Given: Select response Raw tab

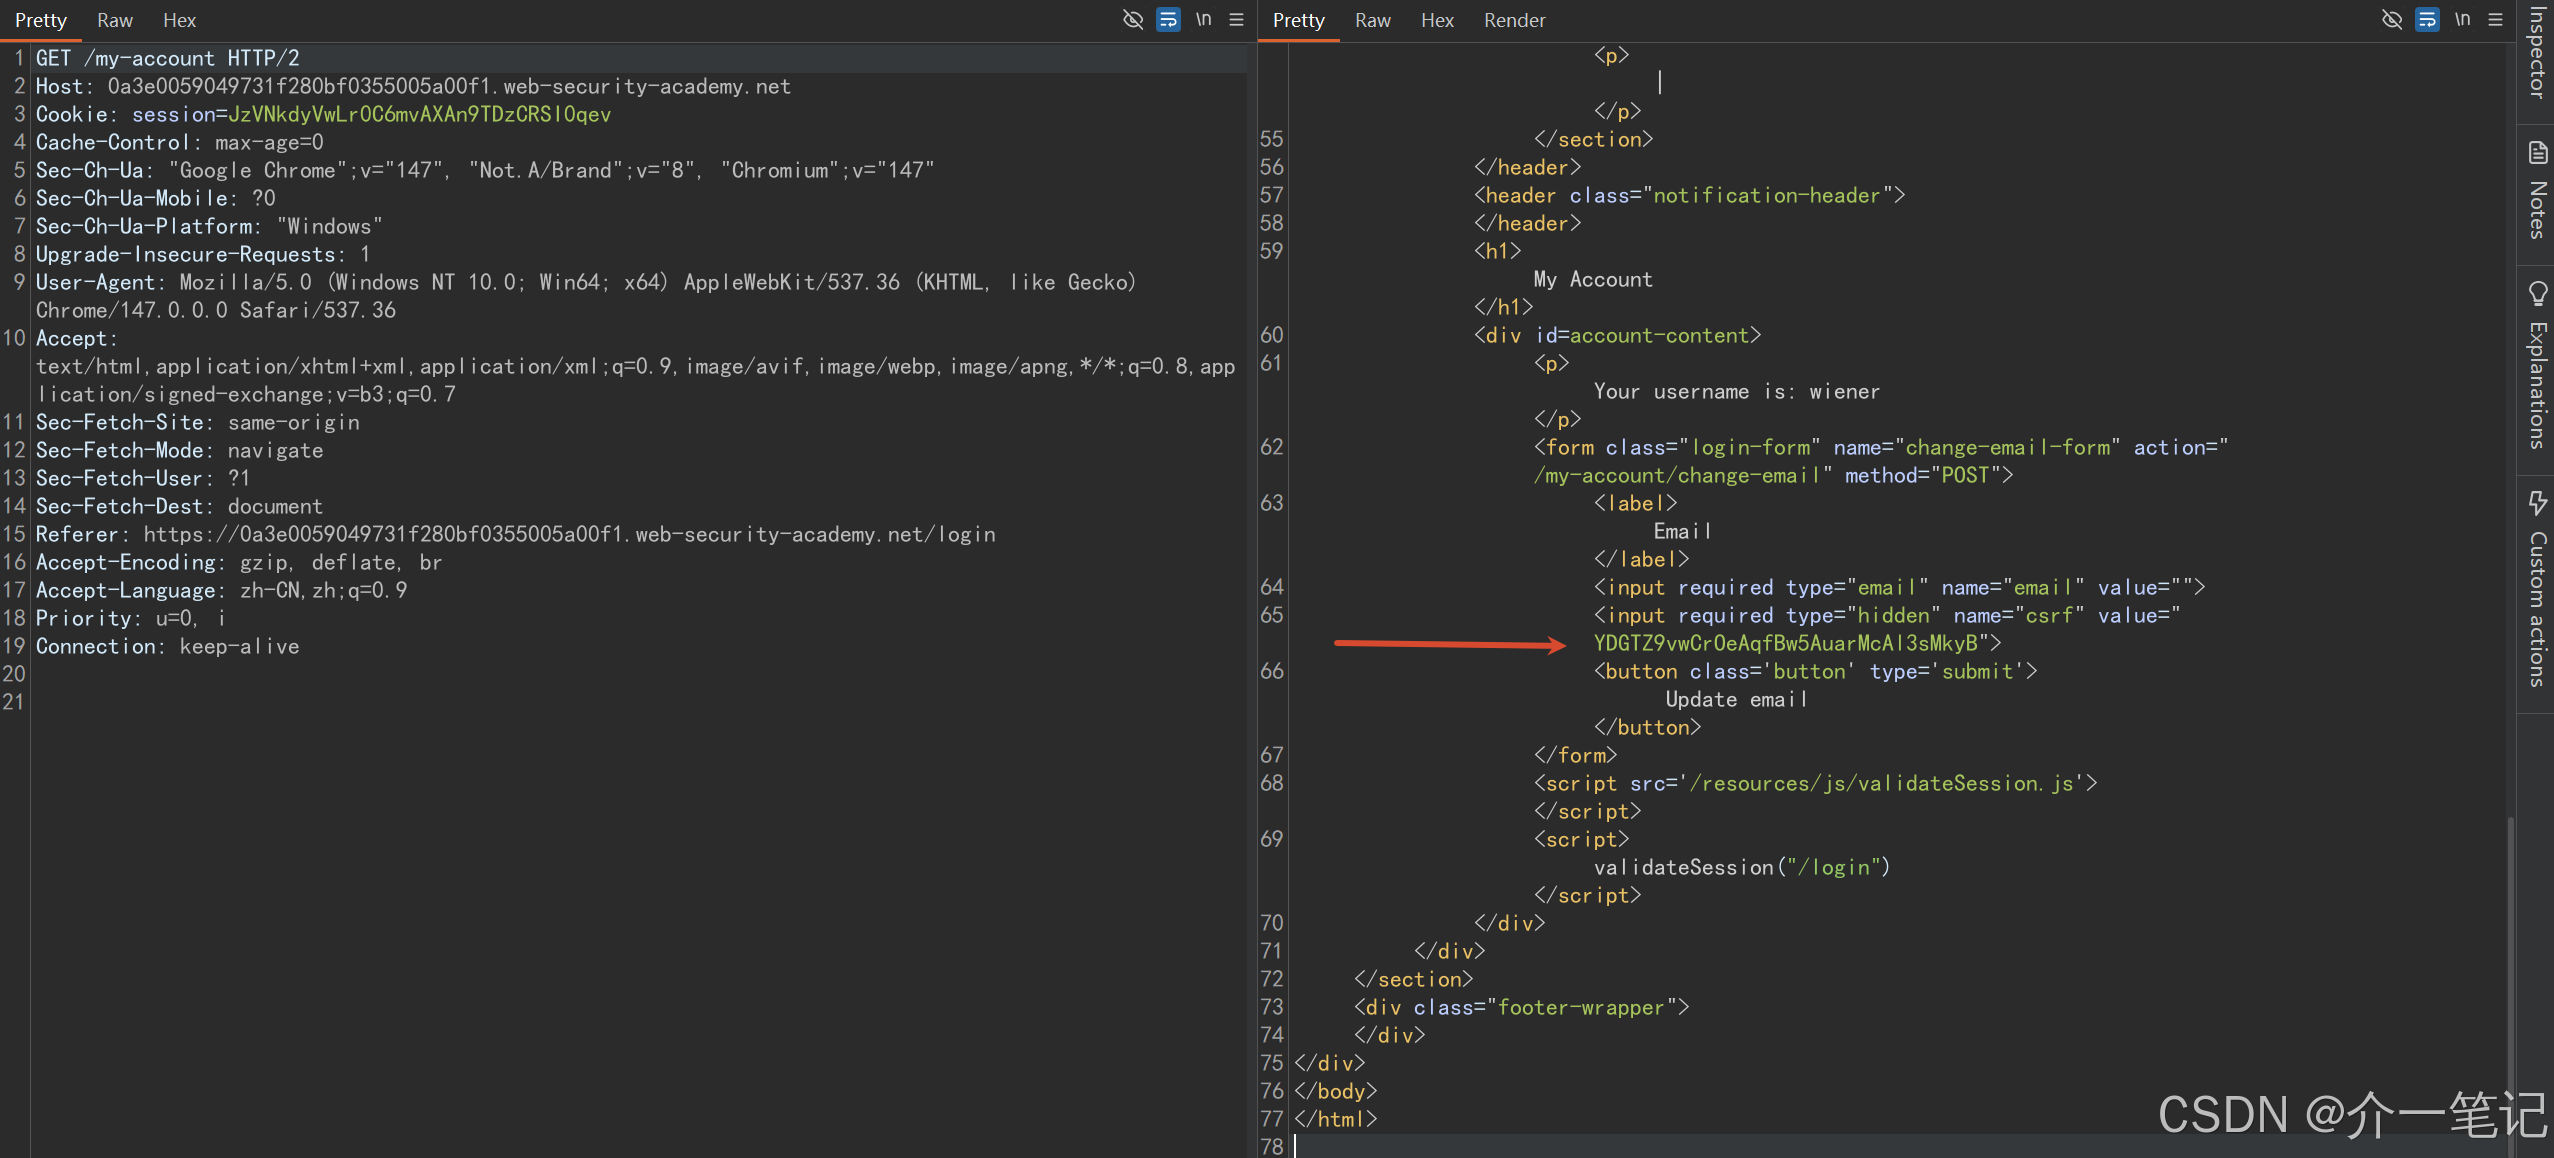Looking at the screenshot, I should 1372,20.
